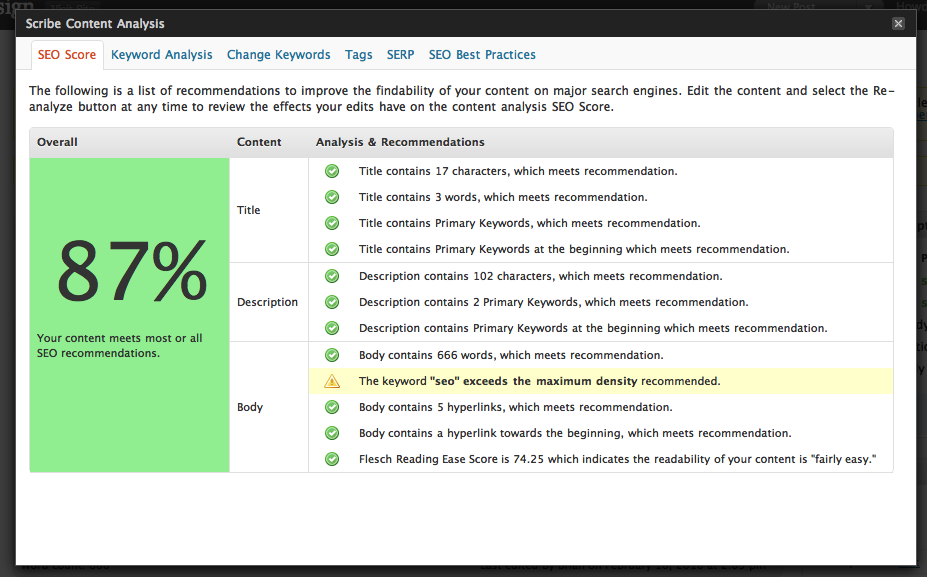Click check icon for Body 666 words

tap(332, 355)
